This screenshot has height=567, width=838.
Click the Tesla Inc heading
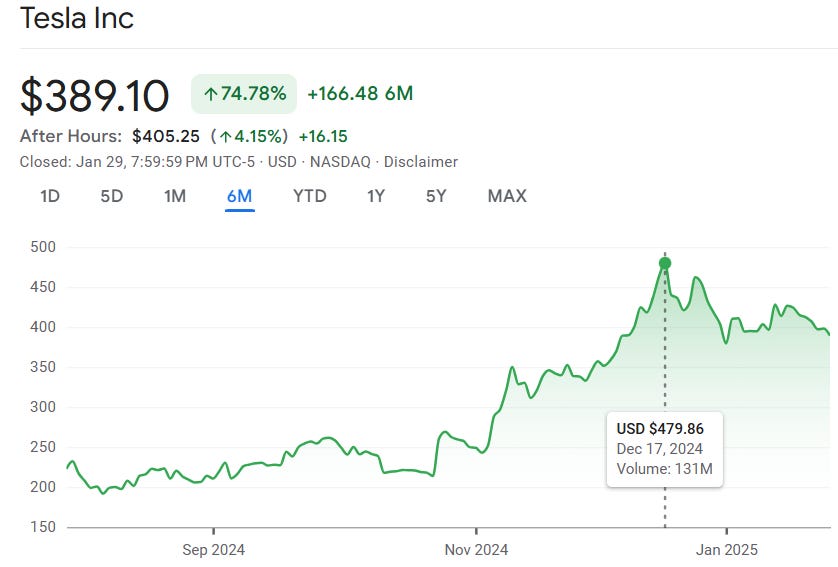coord(76,18)
